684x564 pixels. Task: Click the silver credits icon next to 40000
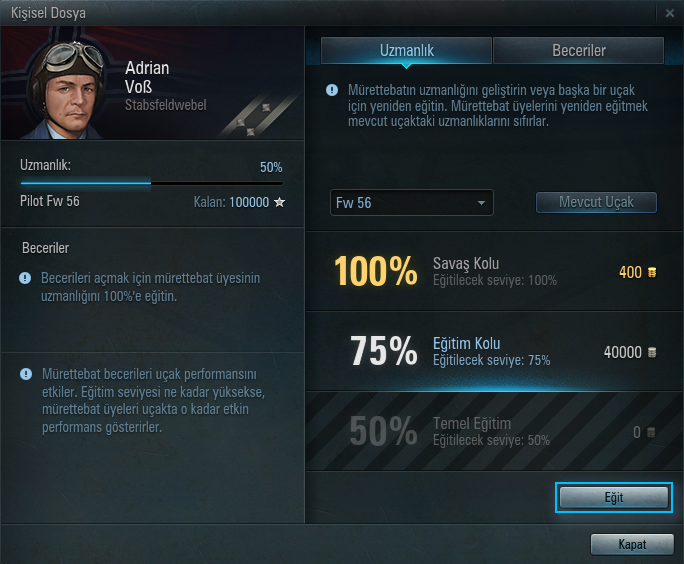click(x=652, y=352)
